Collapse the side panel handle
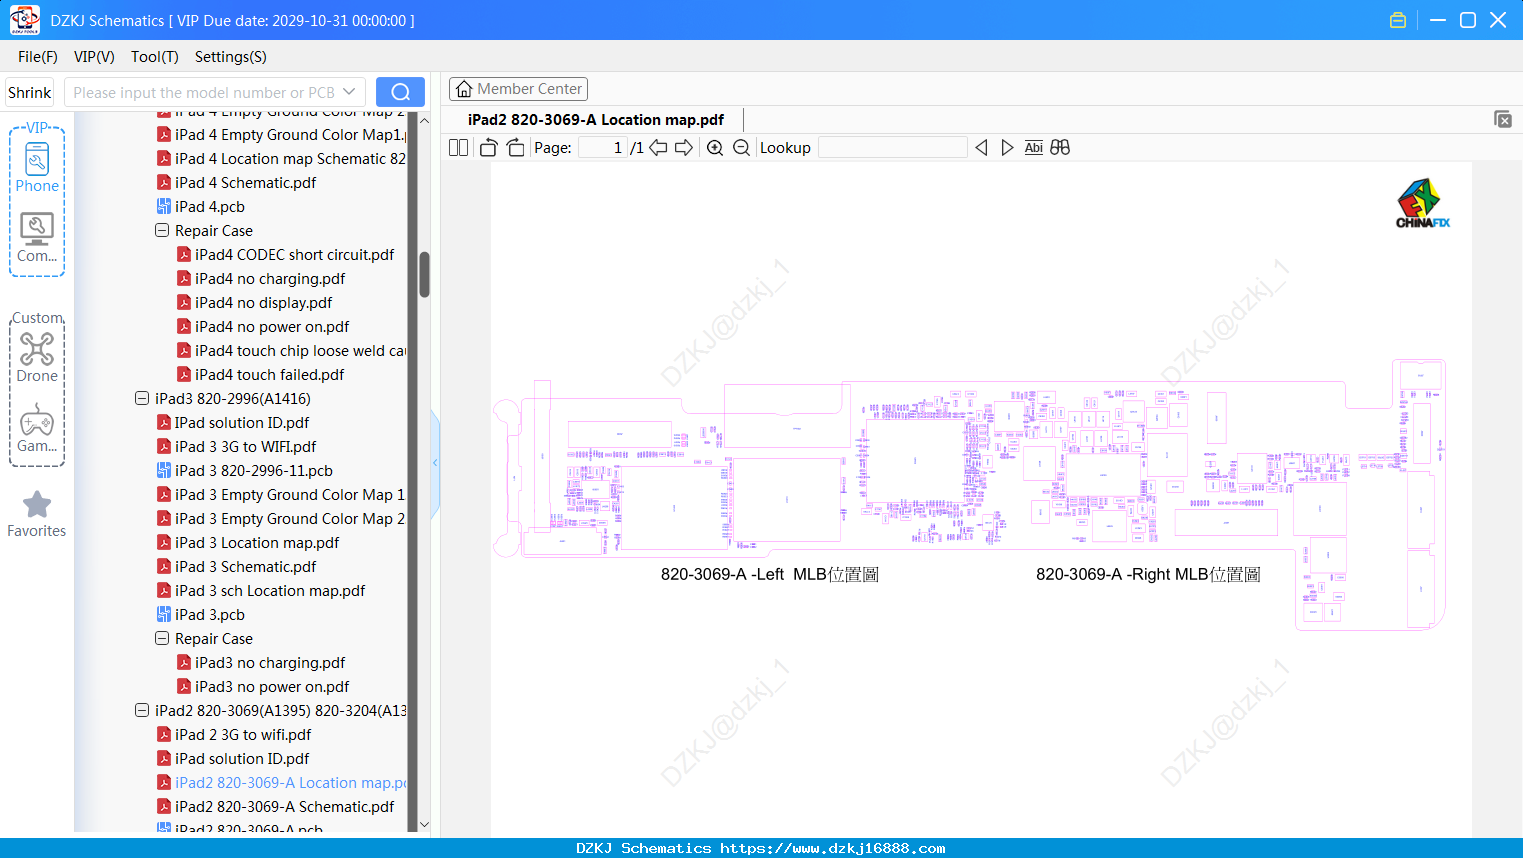The image size is (1523, 858). (x=435, y=462)
